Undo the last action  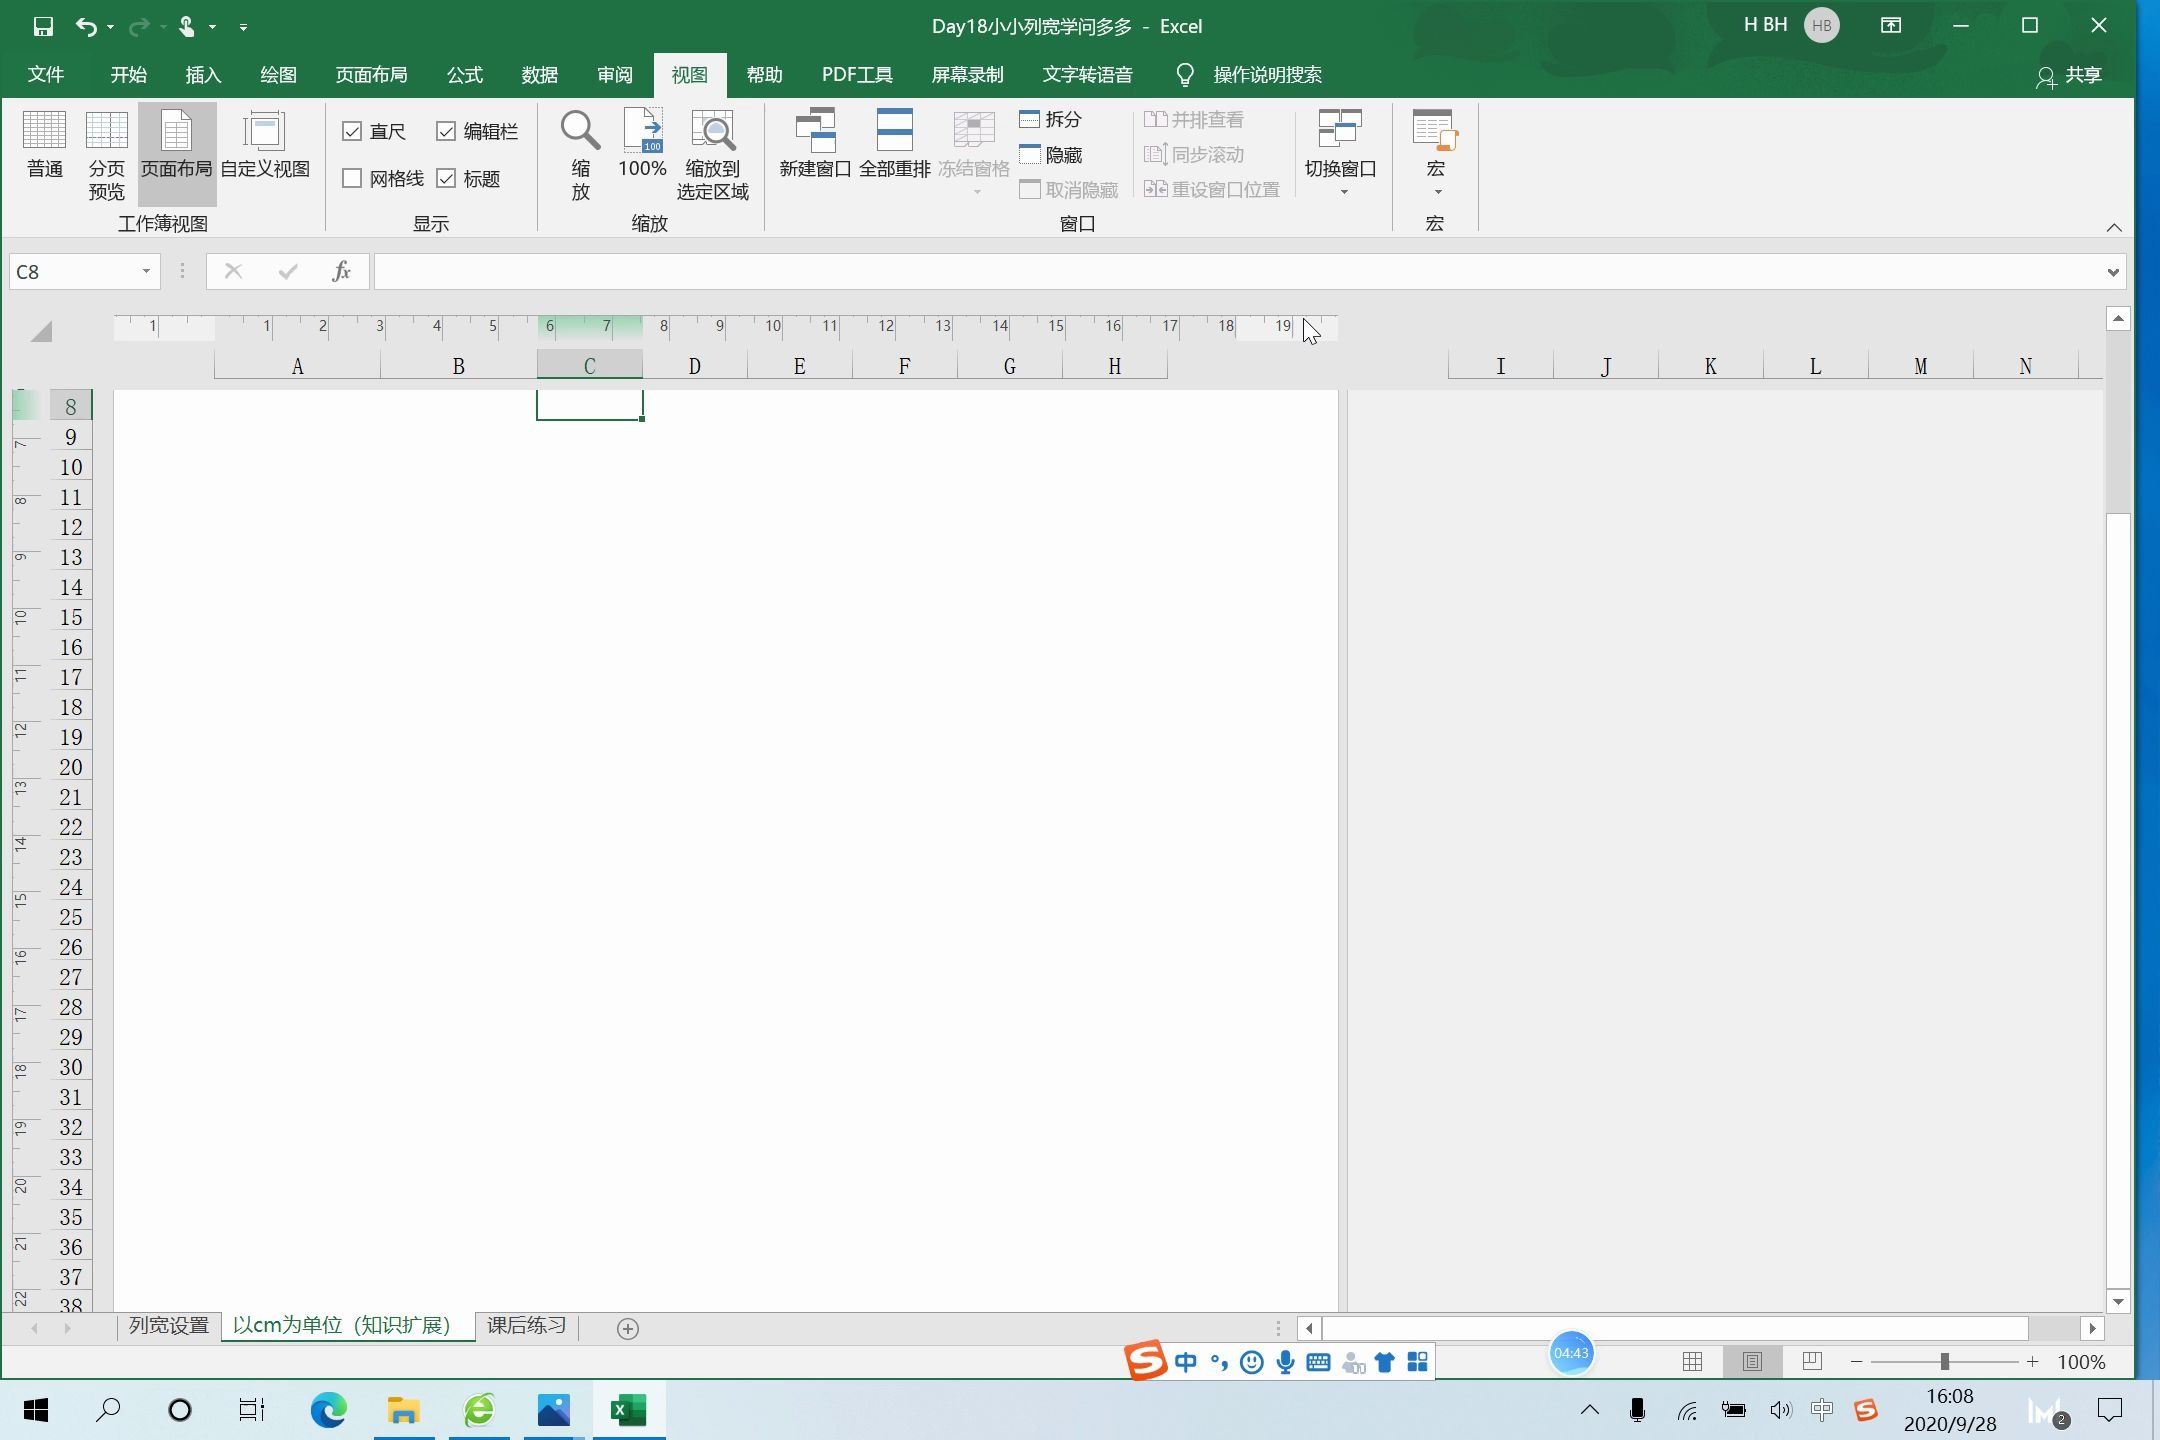(86, 26)
